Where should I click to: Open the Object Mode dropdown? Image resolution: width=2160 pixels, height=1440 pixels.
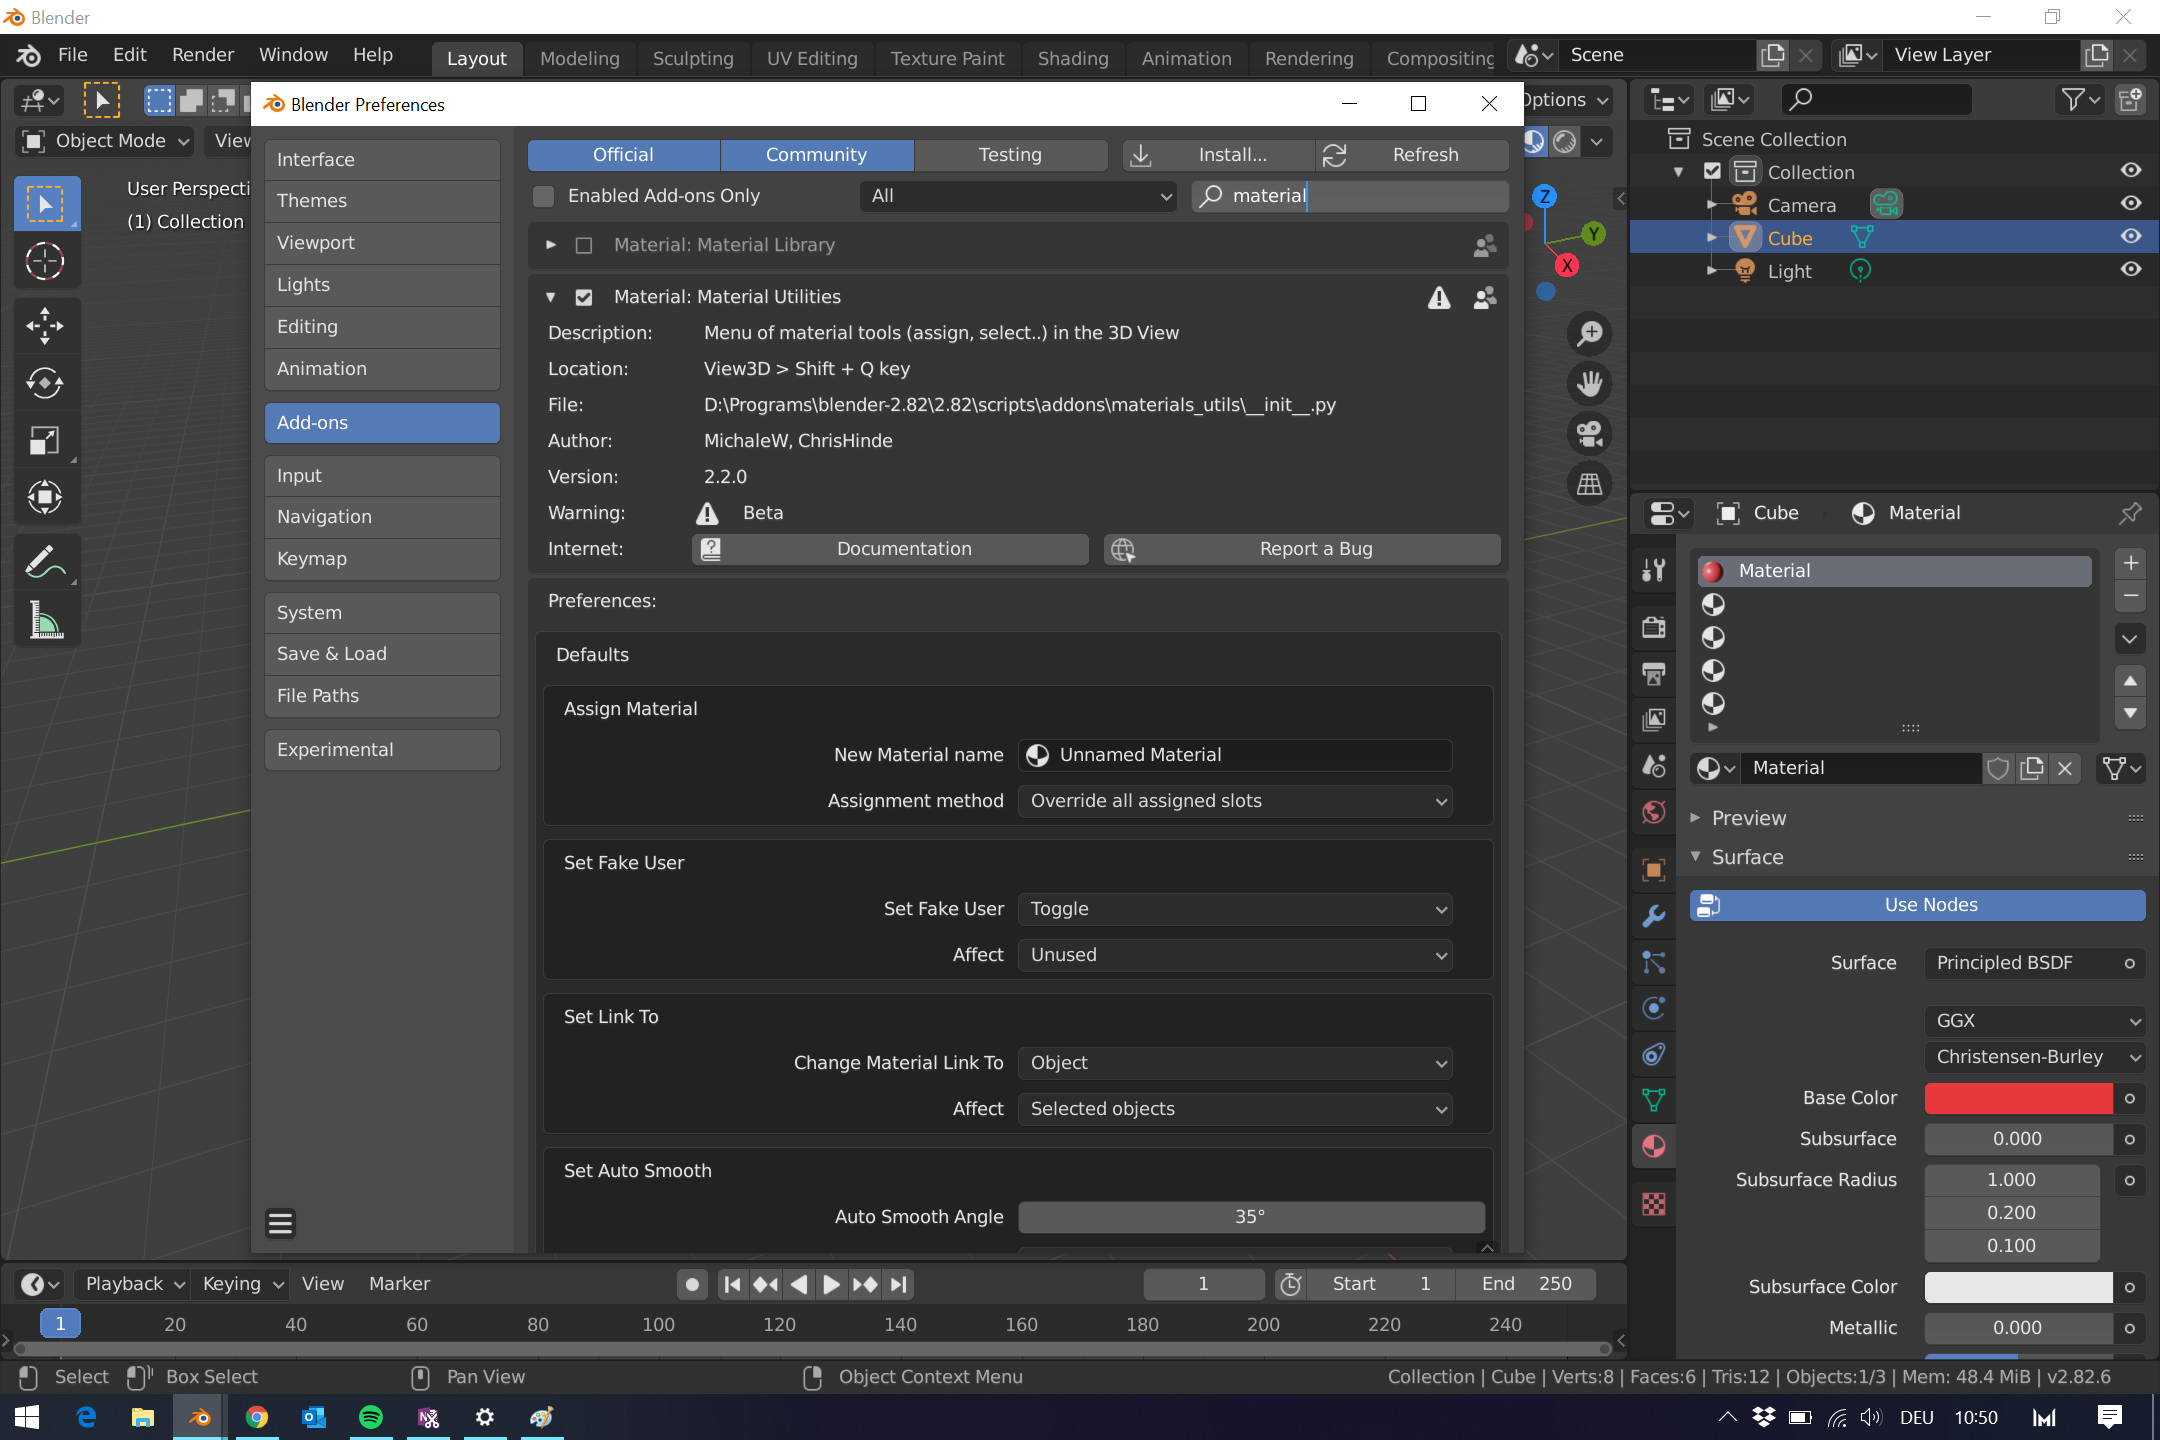105,141
